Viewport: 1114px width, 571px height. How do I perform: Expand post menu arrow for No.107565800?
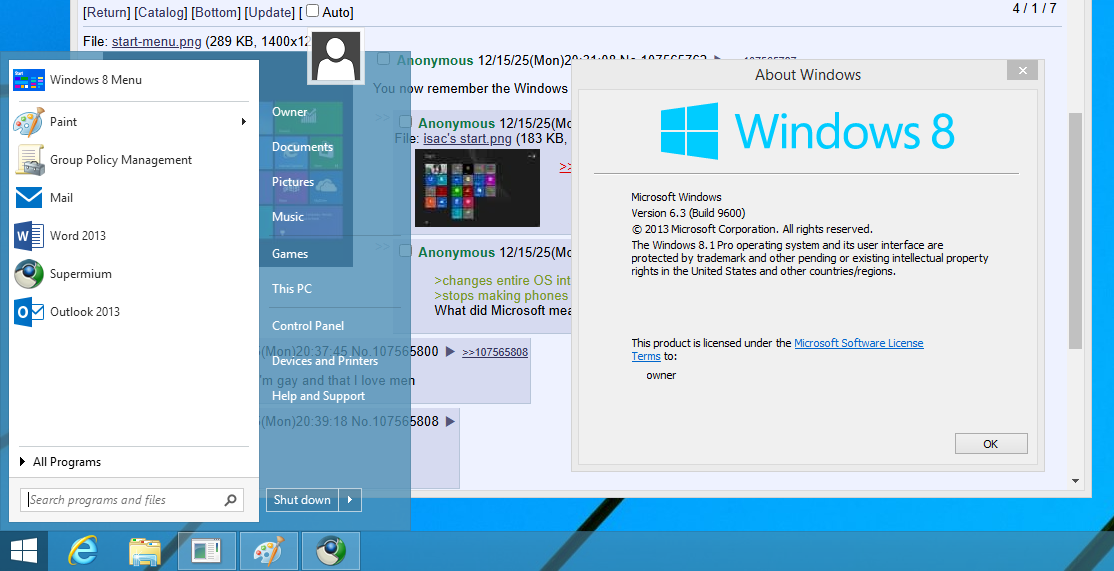click(x=450, y=352)
